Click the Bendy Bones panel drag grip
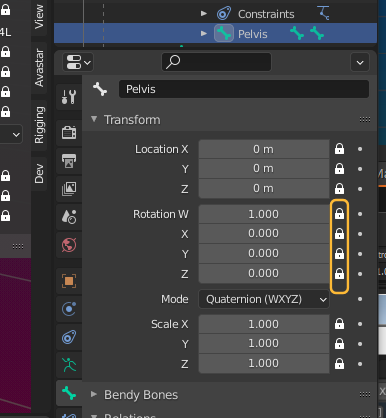The height and width of the screenshot is (418, 386). point(365,395)
